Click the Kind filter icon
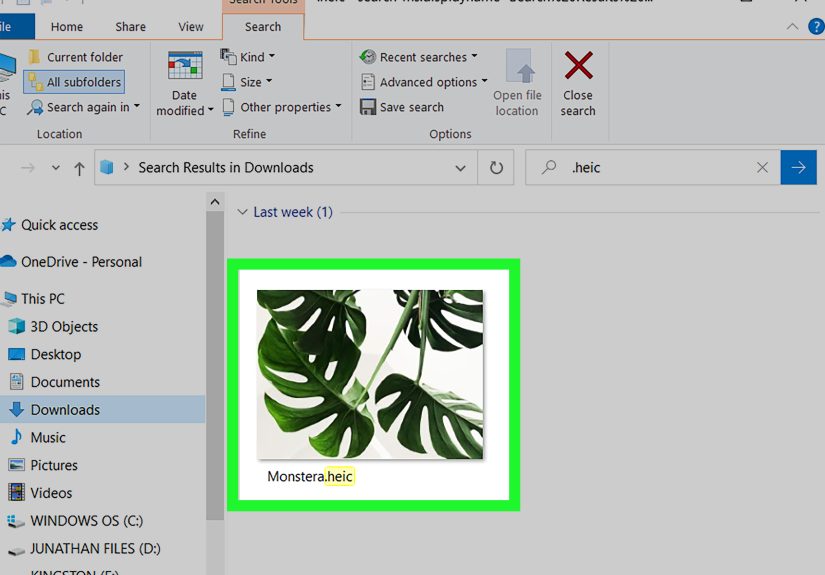This screenshot has width=825, height=575. click(228, 56)
